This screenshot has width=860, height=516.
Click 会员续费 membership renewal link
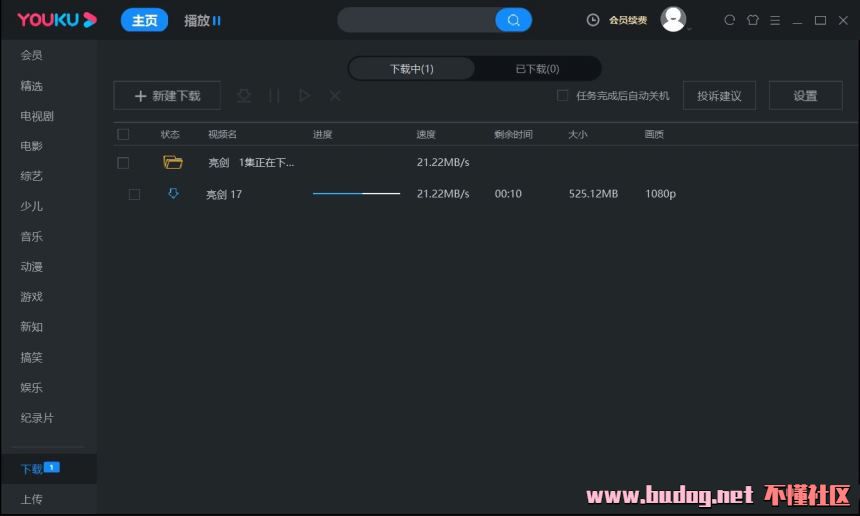pyautogui.click(x=628, y=20)
